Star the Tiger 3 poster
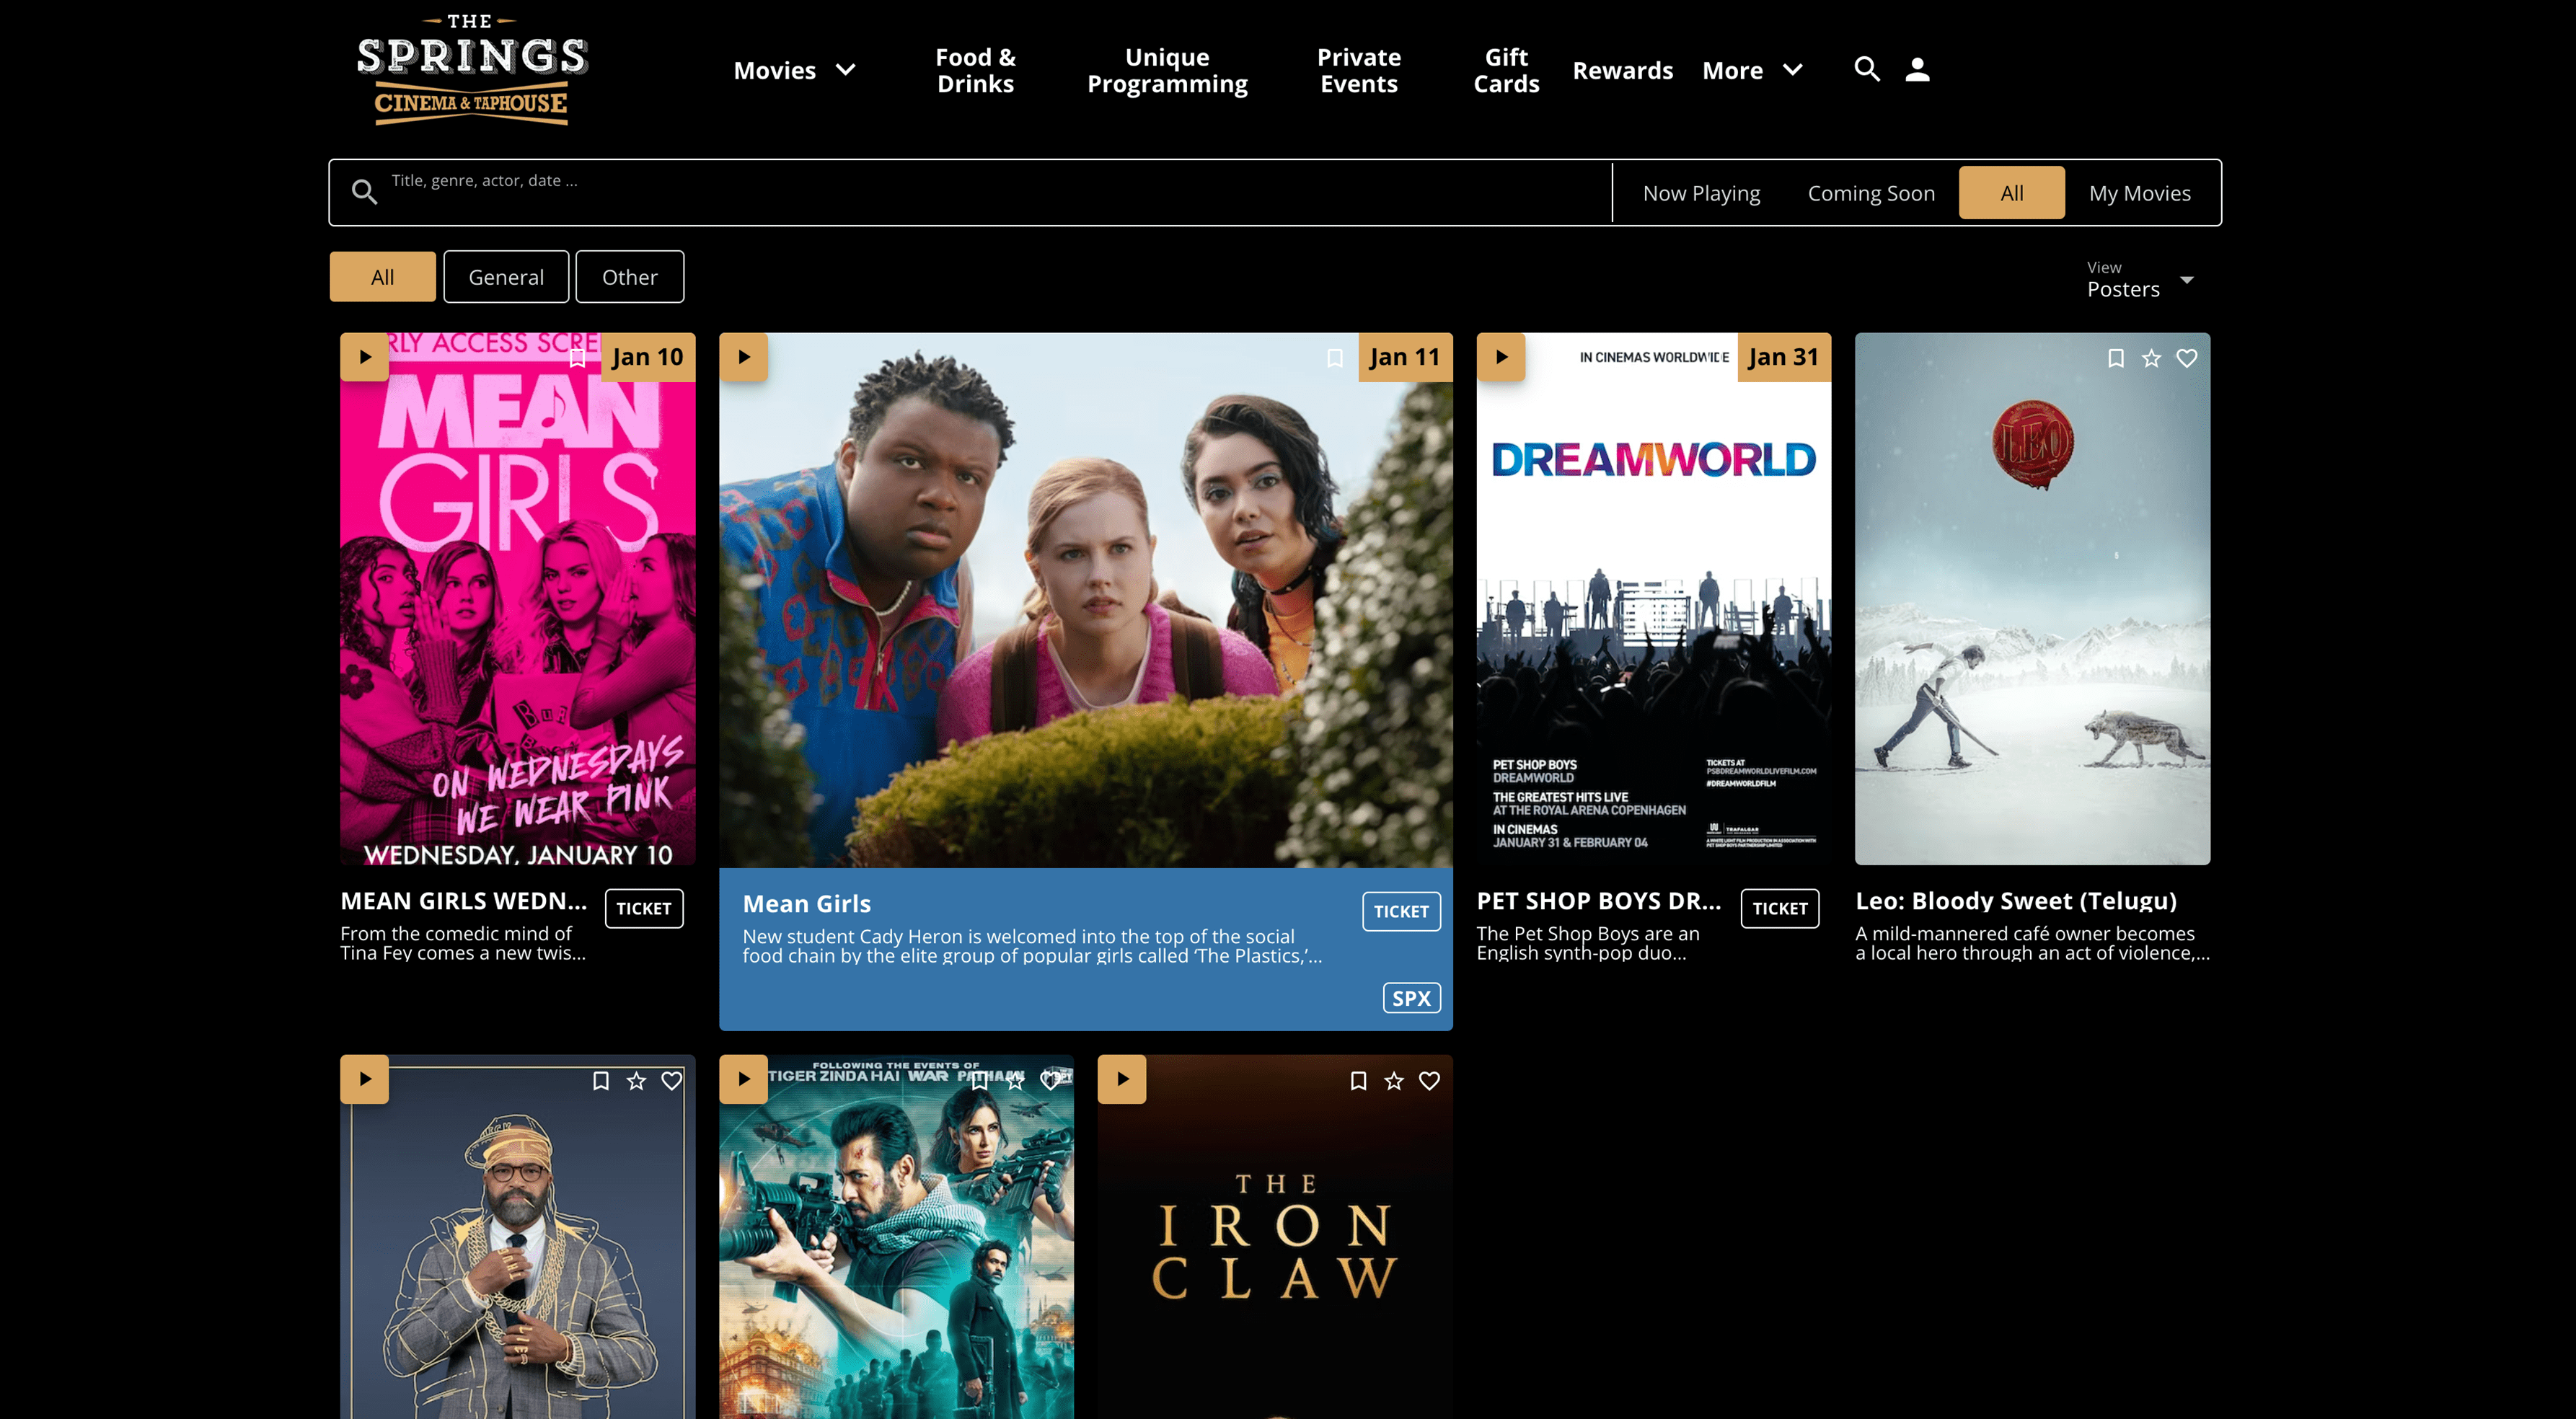2576x1419 pixels. tap(1015, 1081)
